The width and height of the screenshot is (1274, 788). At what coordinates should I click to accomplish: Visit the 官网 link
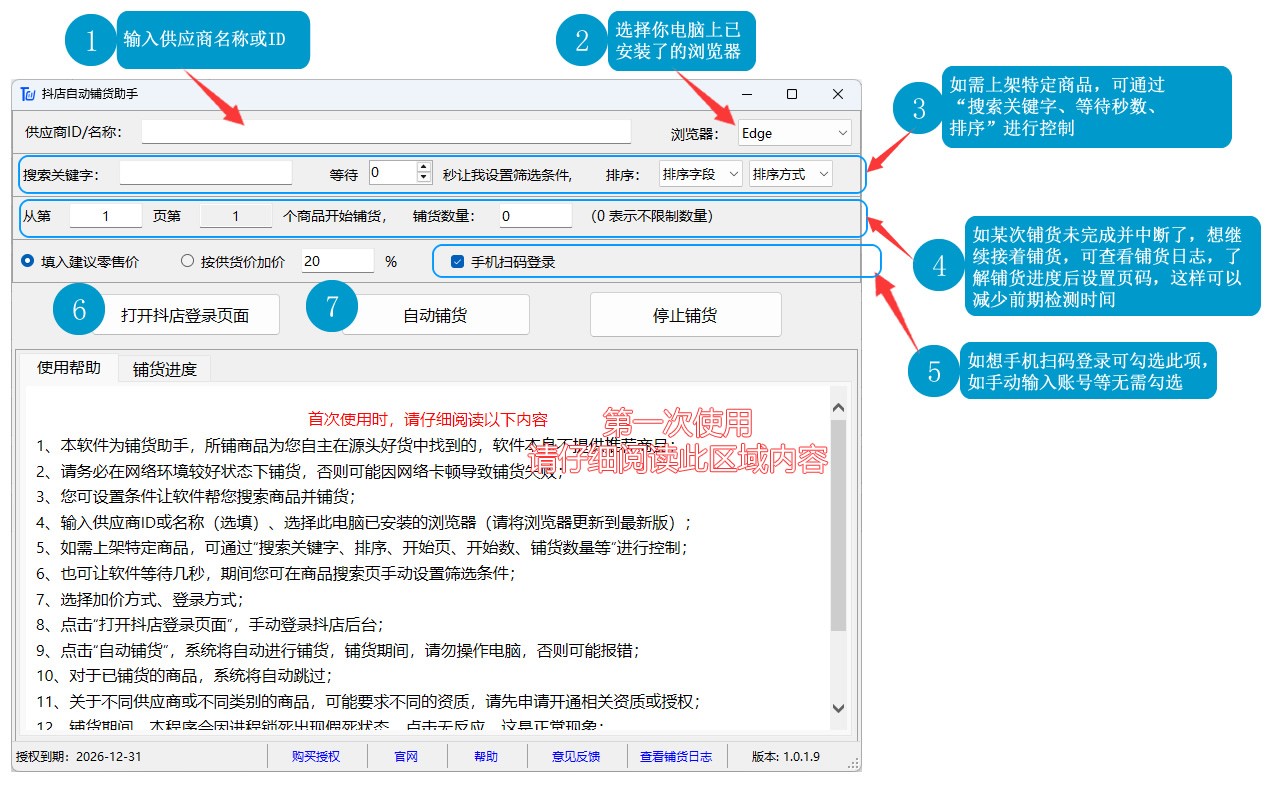tap(406, 756)
